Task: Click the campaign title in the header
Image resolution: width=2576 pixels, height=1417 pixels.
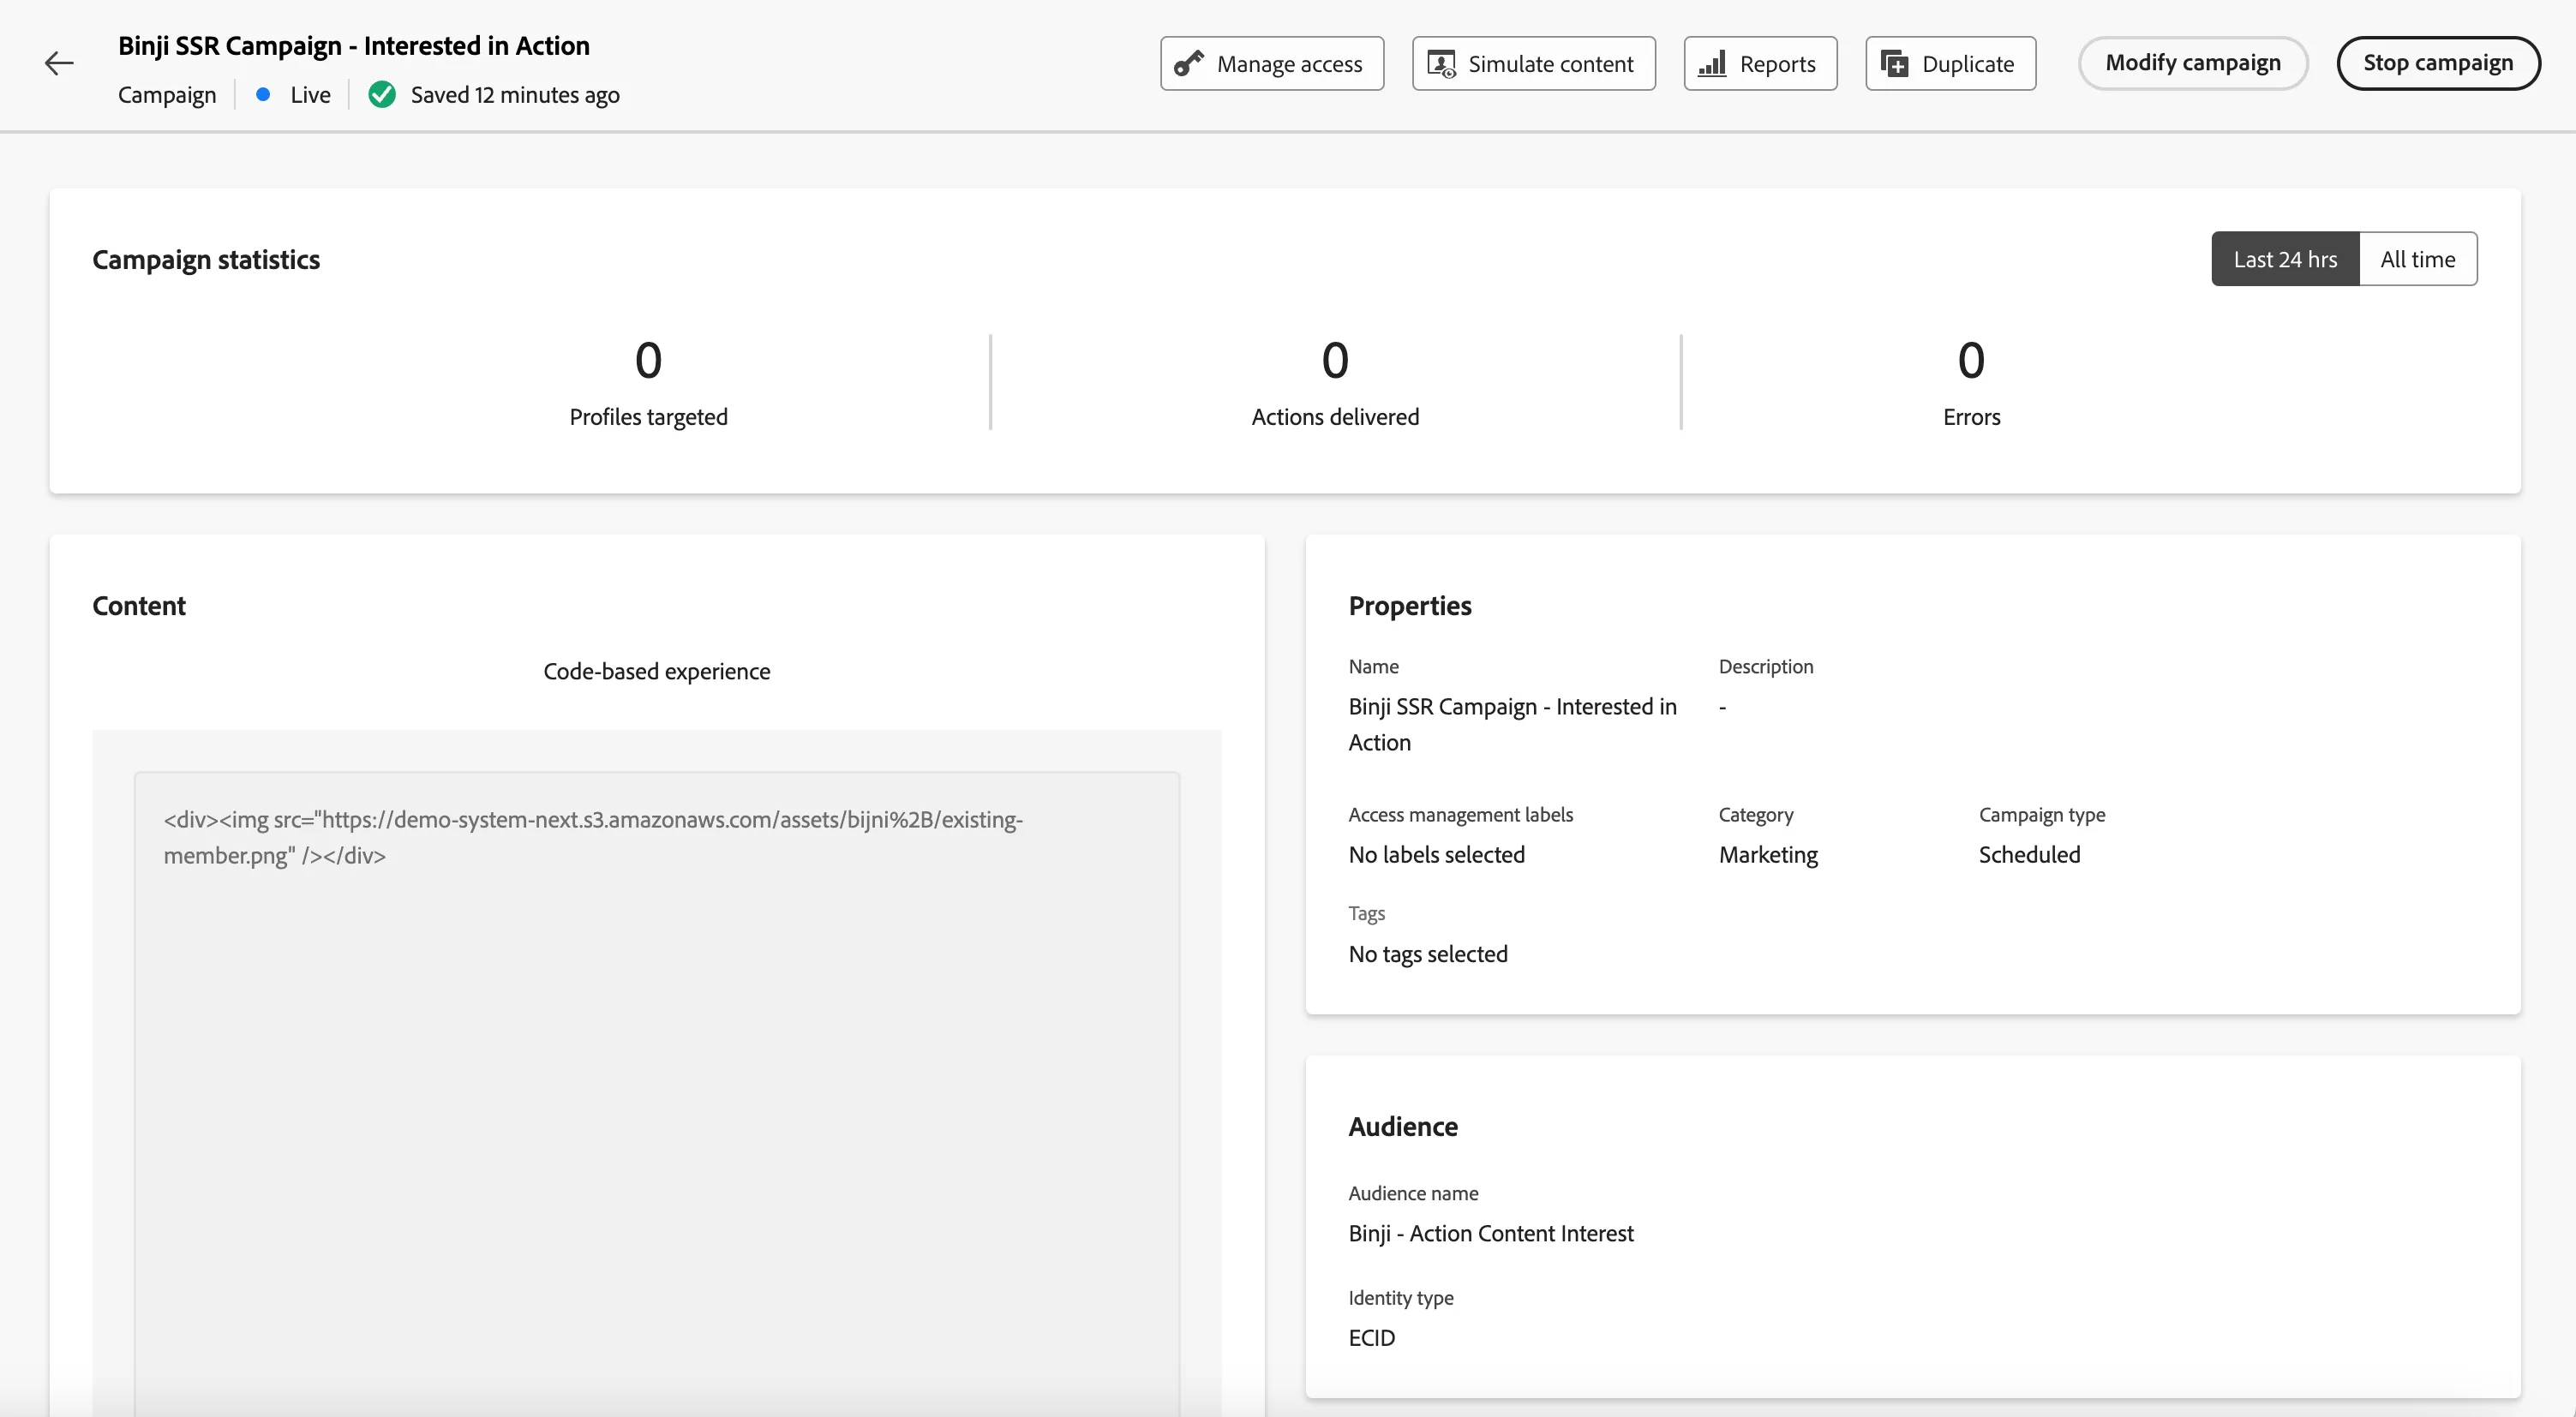Action: tap(354, 46)
